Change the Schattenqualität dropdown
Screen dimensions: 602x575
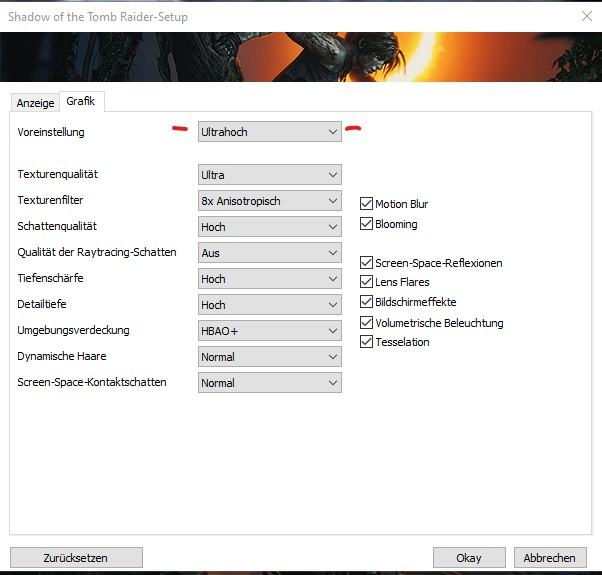point(270,227)
